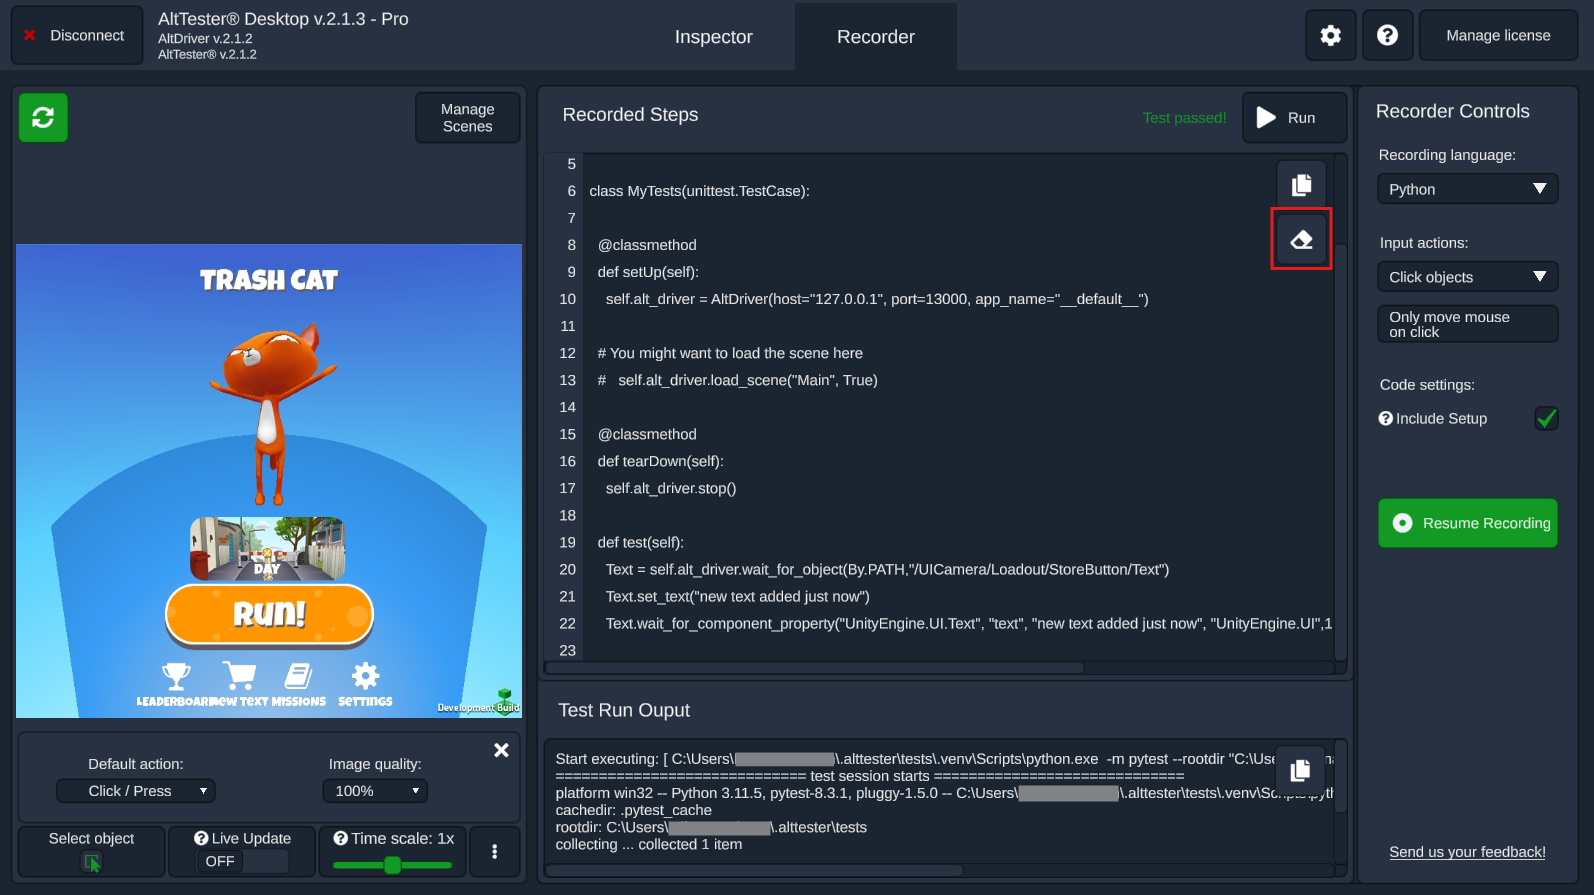Adjust the Time scale slider handle
The height and width of the screenshot is (895, 1594).
point(392,865)
